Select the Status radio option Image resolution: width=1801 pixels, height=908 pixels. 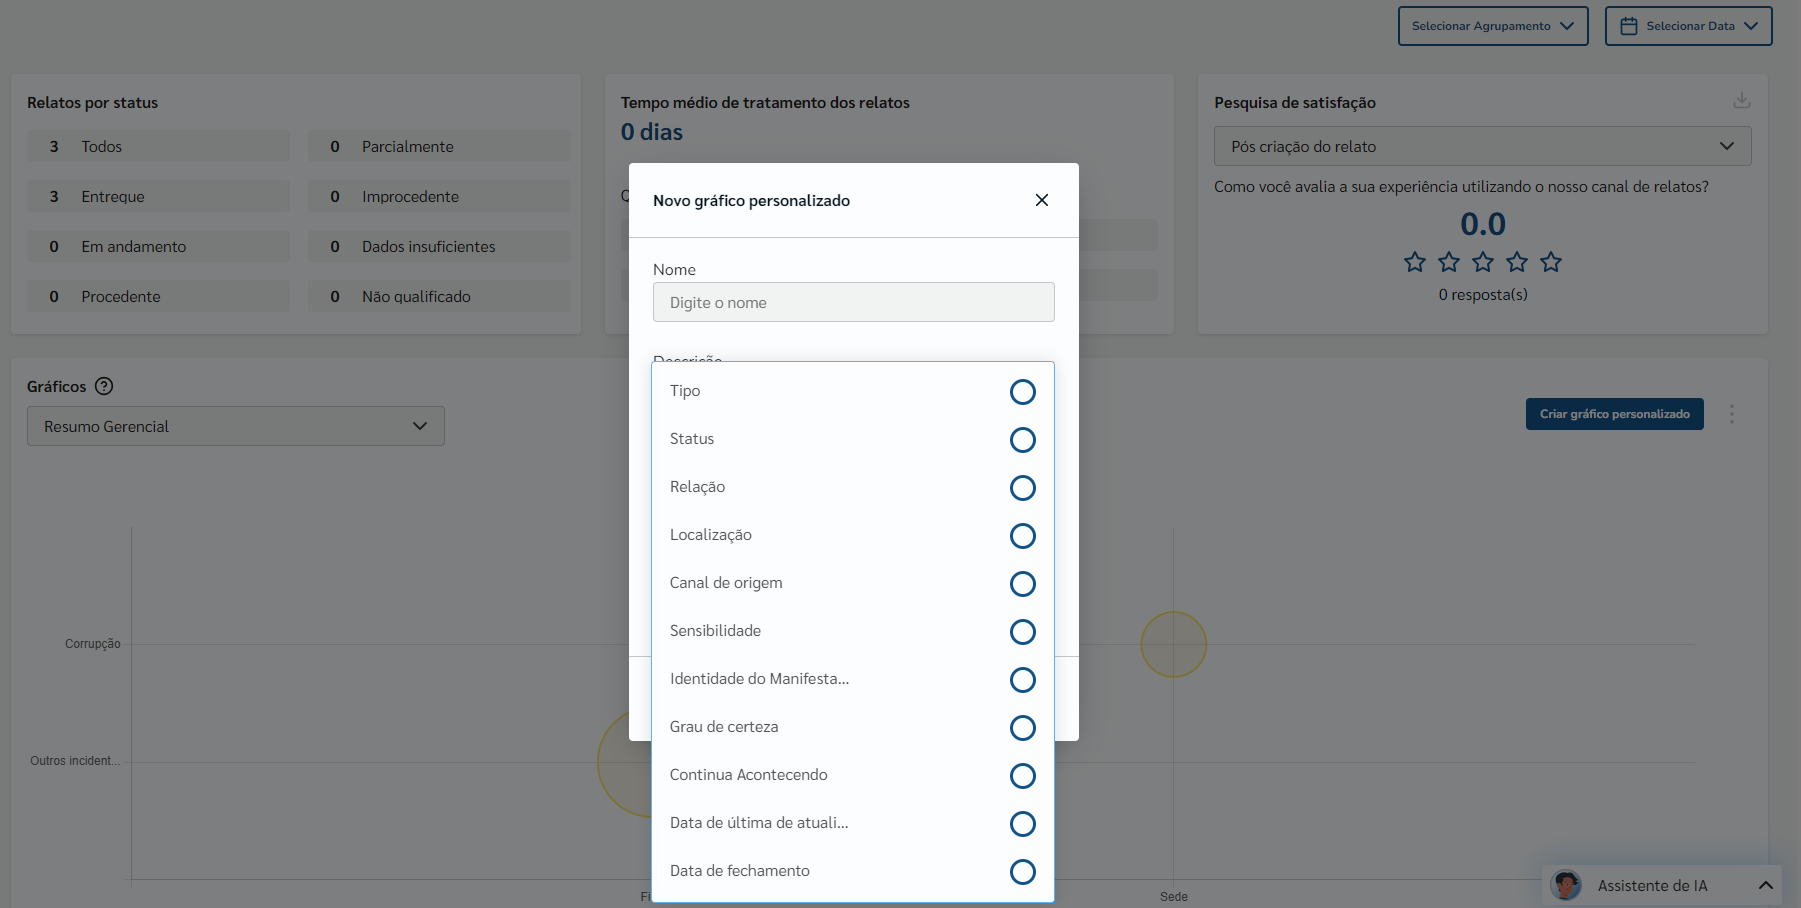click(x=1022, y=440)
